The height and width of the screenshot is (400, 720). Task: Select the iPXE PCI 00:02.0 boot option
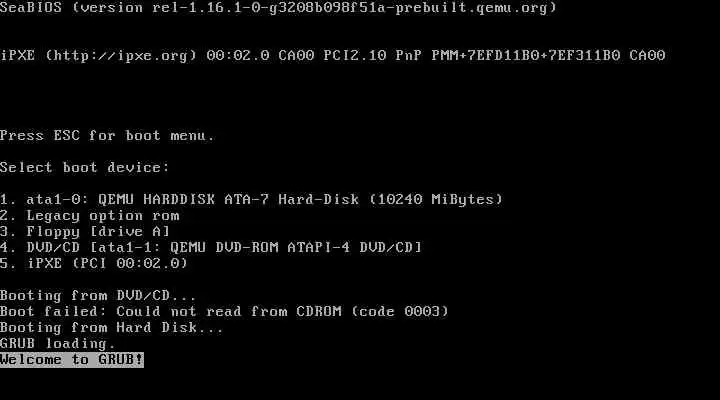point(94,263)
